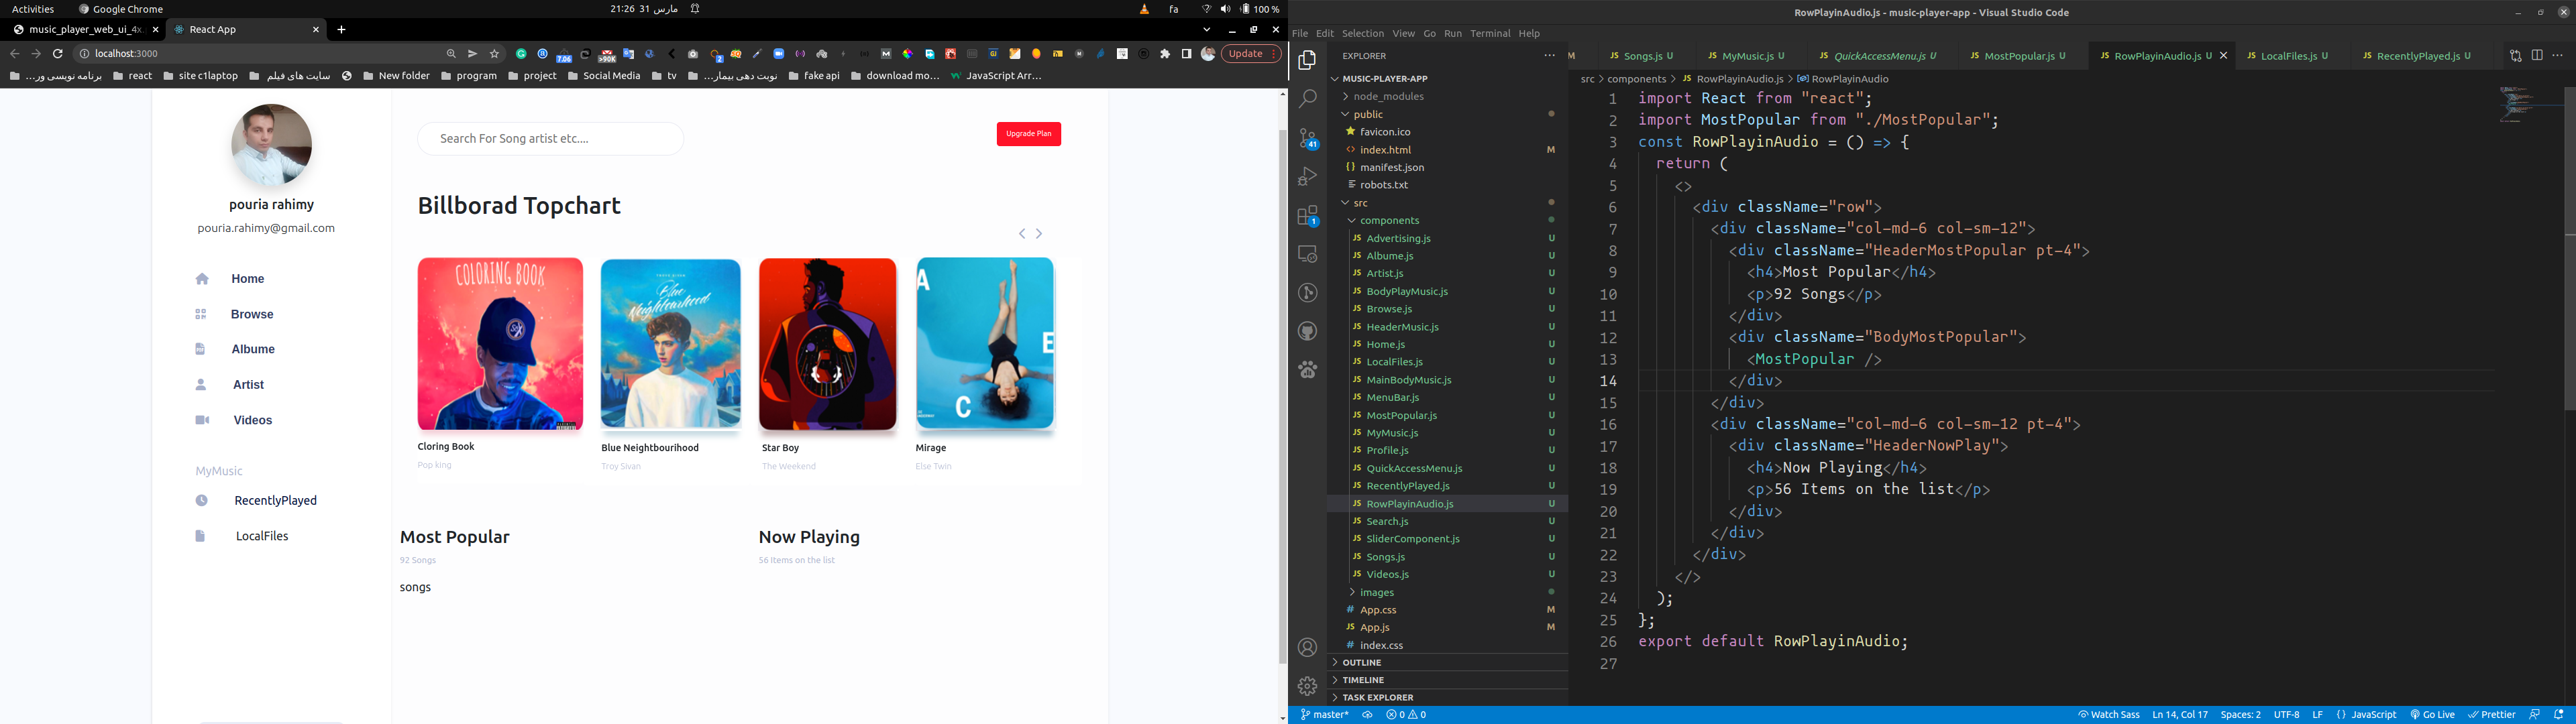The width and height of the screenshot is (2576, 724).
Task: Click the next slider arrow in Topchart
Action: click(1039, 234)
